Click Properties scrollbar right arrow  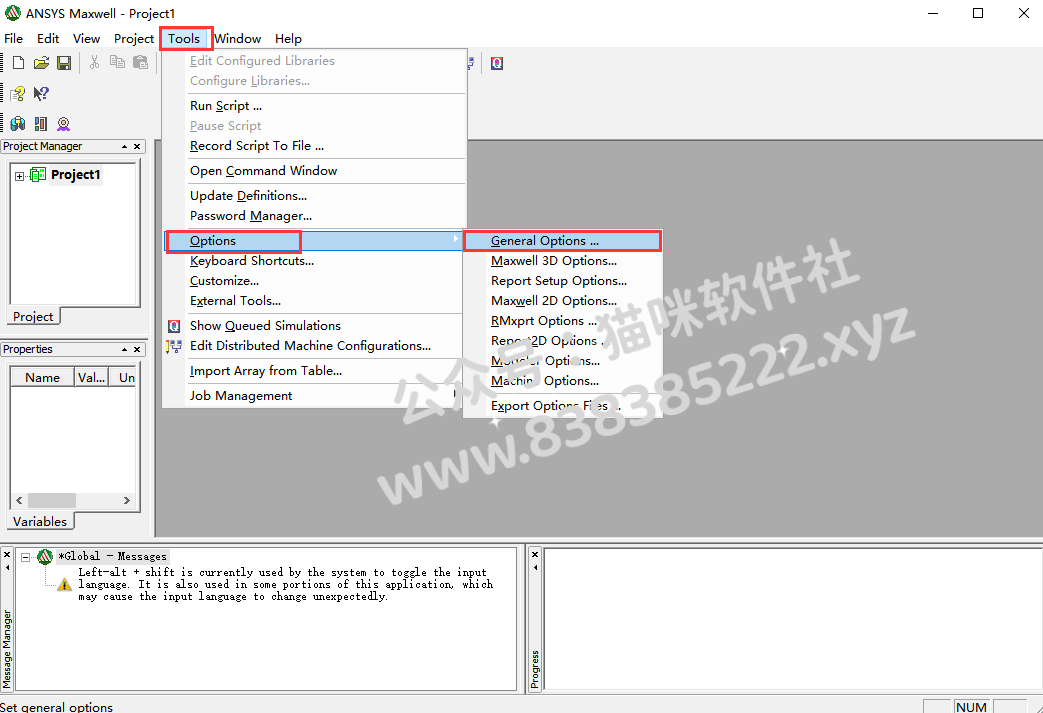126,500
